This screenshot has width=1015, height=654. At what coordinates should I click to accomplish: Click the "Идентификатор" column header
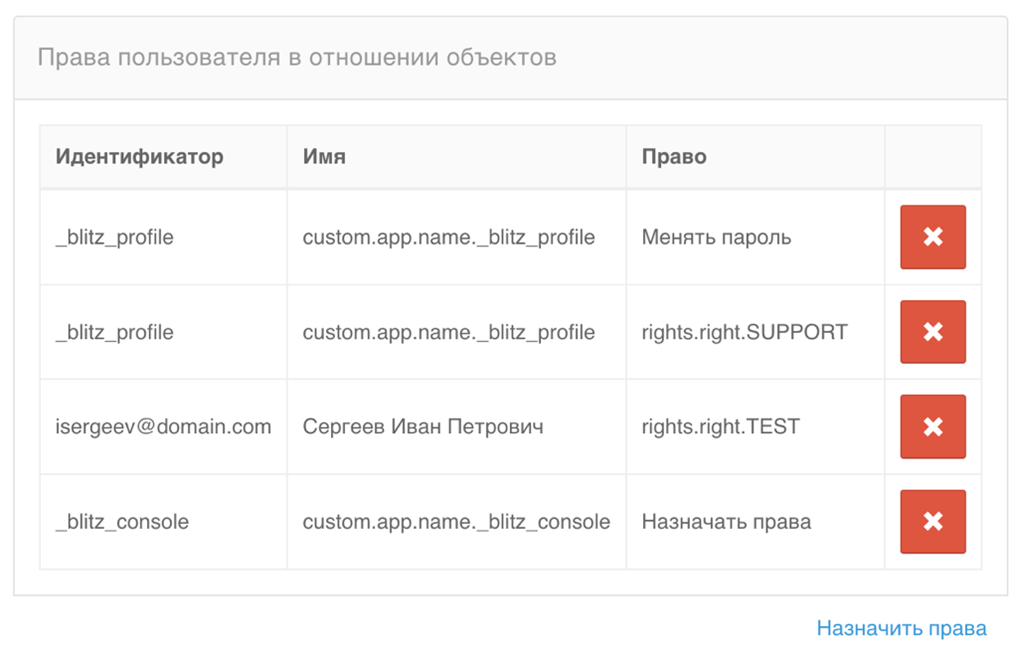pos(139,157)
